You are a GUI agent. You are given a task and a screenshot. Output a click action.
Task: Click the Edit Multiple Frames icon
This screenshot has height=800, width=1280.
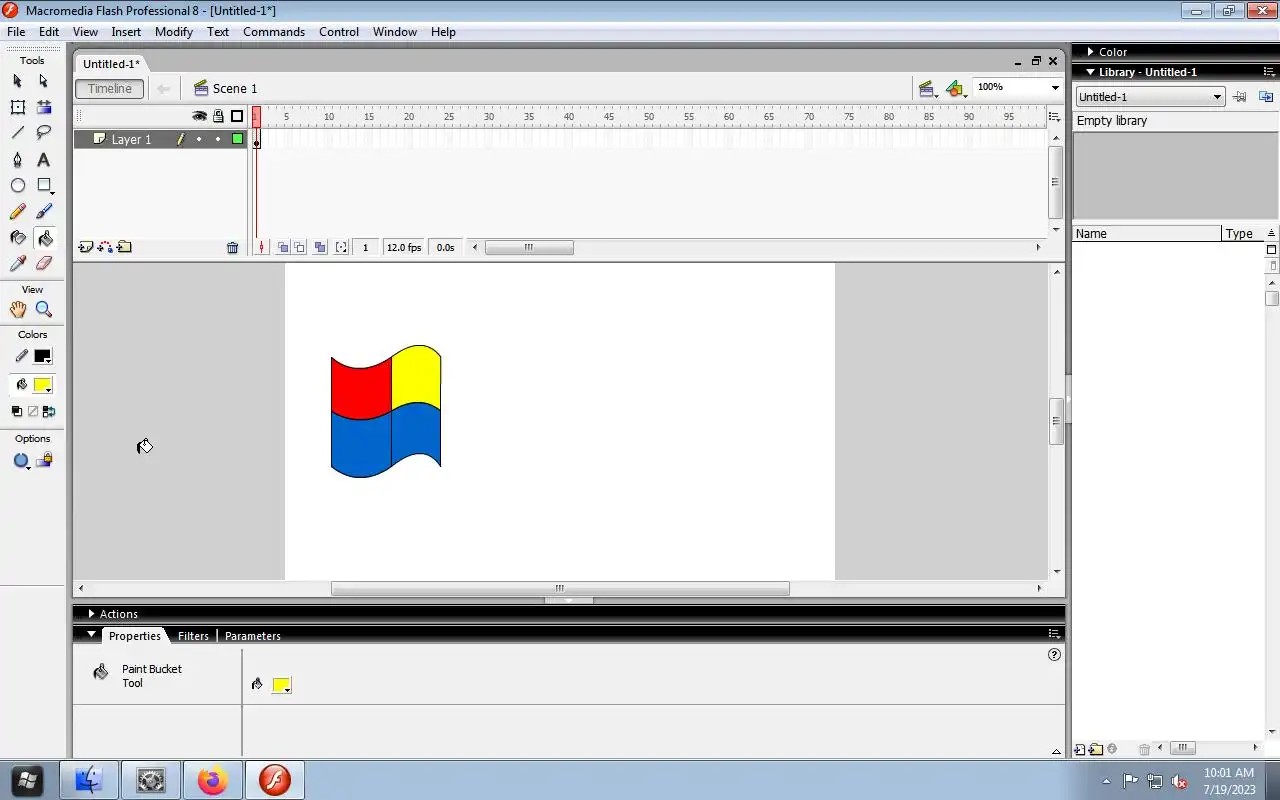tap(320, 247)
